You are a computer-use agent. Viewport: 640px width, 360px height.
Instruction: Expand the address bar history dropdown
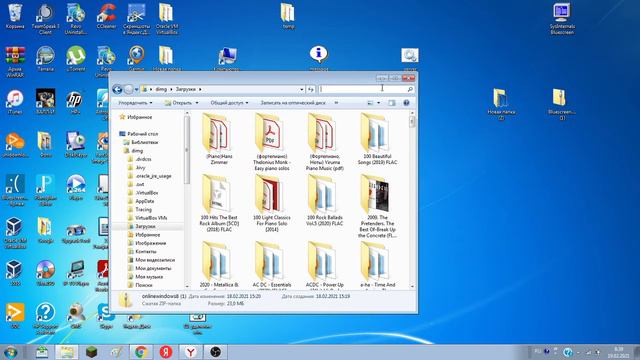302,89
